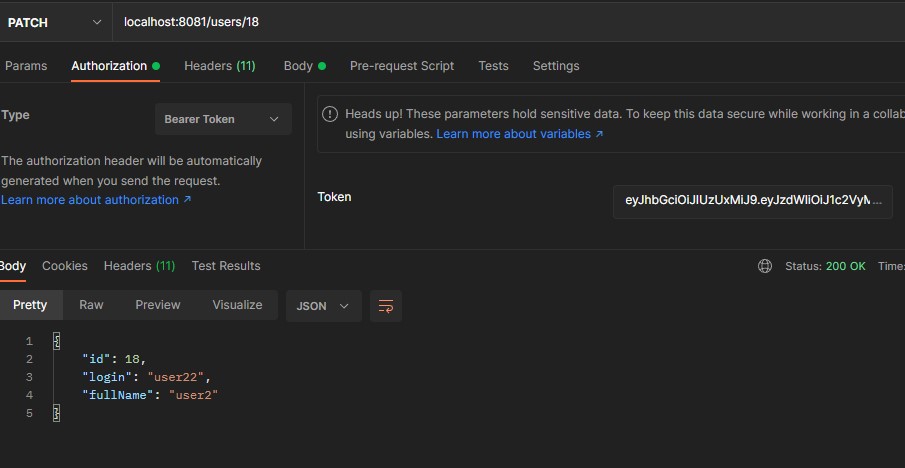Switch to the Raw response view

[91, 305]
